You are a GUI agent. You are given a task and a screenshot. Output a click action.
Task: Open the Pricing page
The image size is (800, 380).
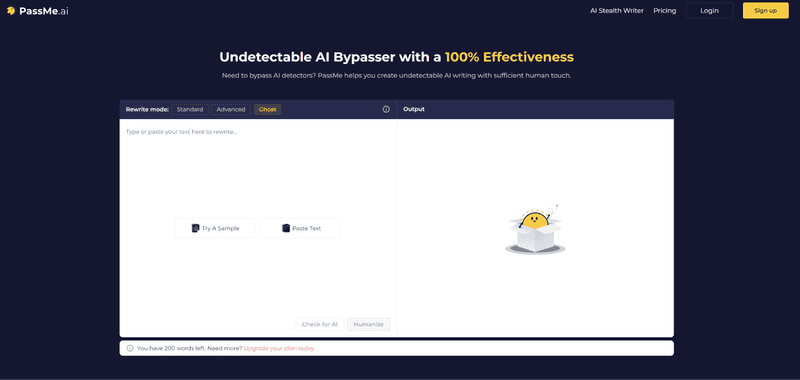tap(665, 11)
